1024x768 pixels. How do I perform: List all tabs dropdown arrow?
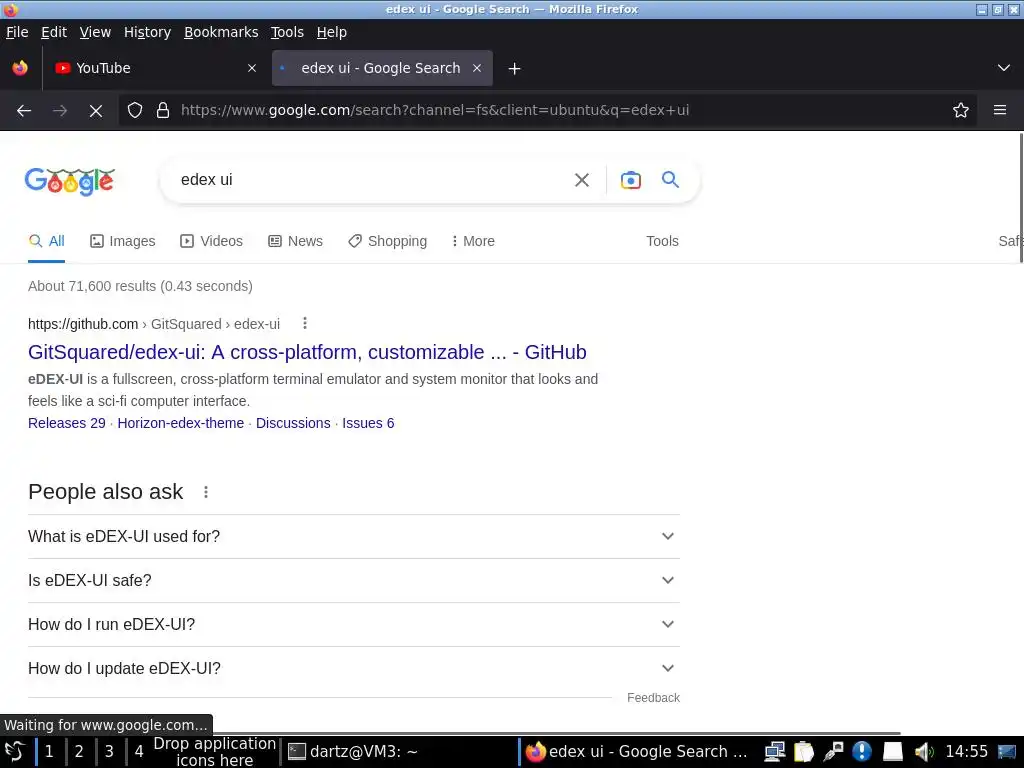[x=1004, y=69]
